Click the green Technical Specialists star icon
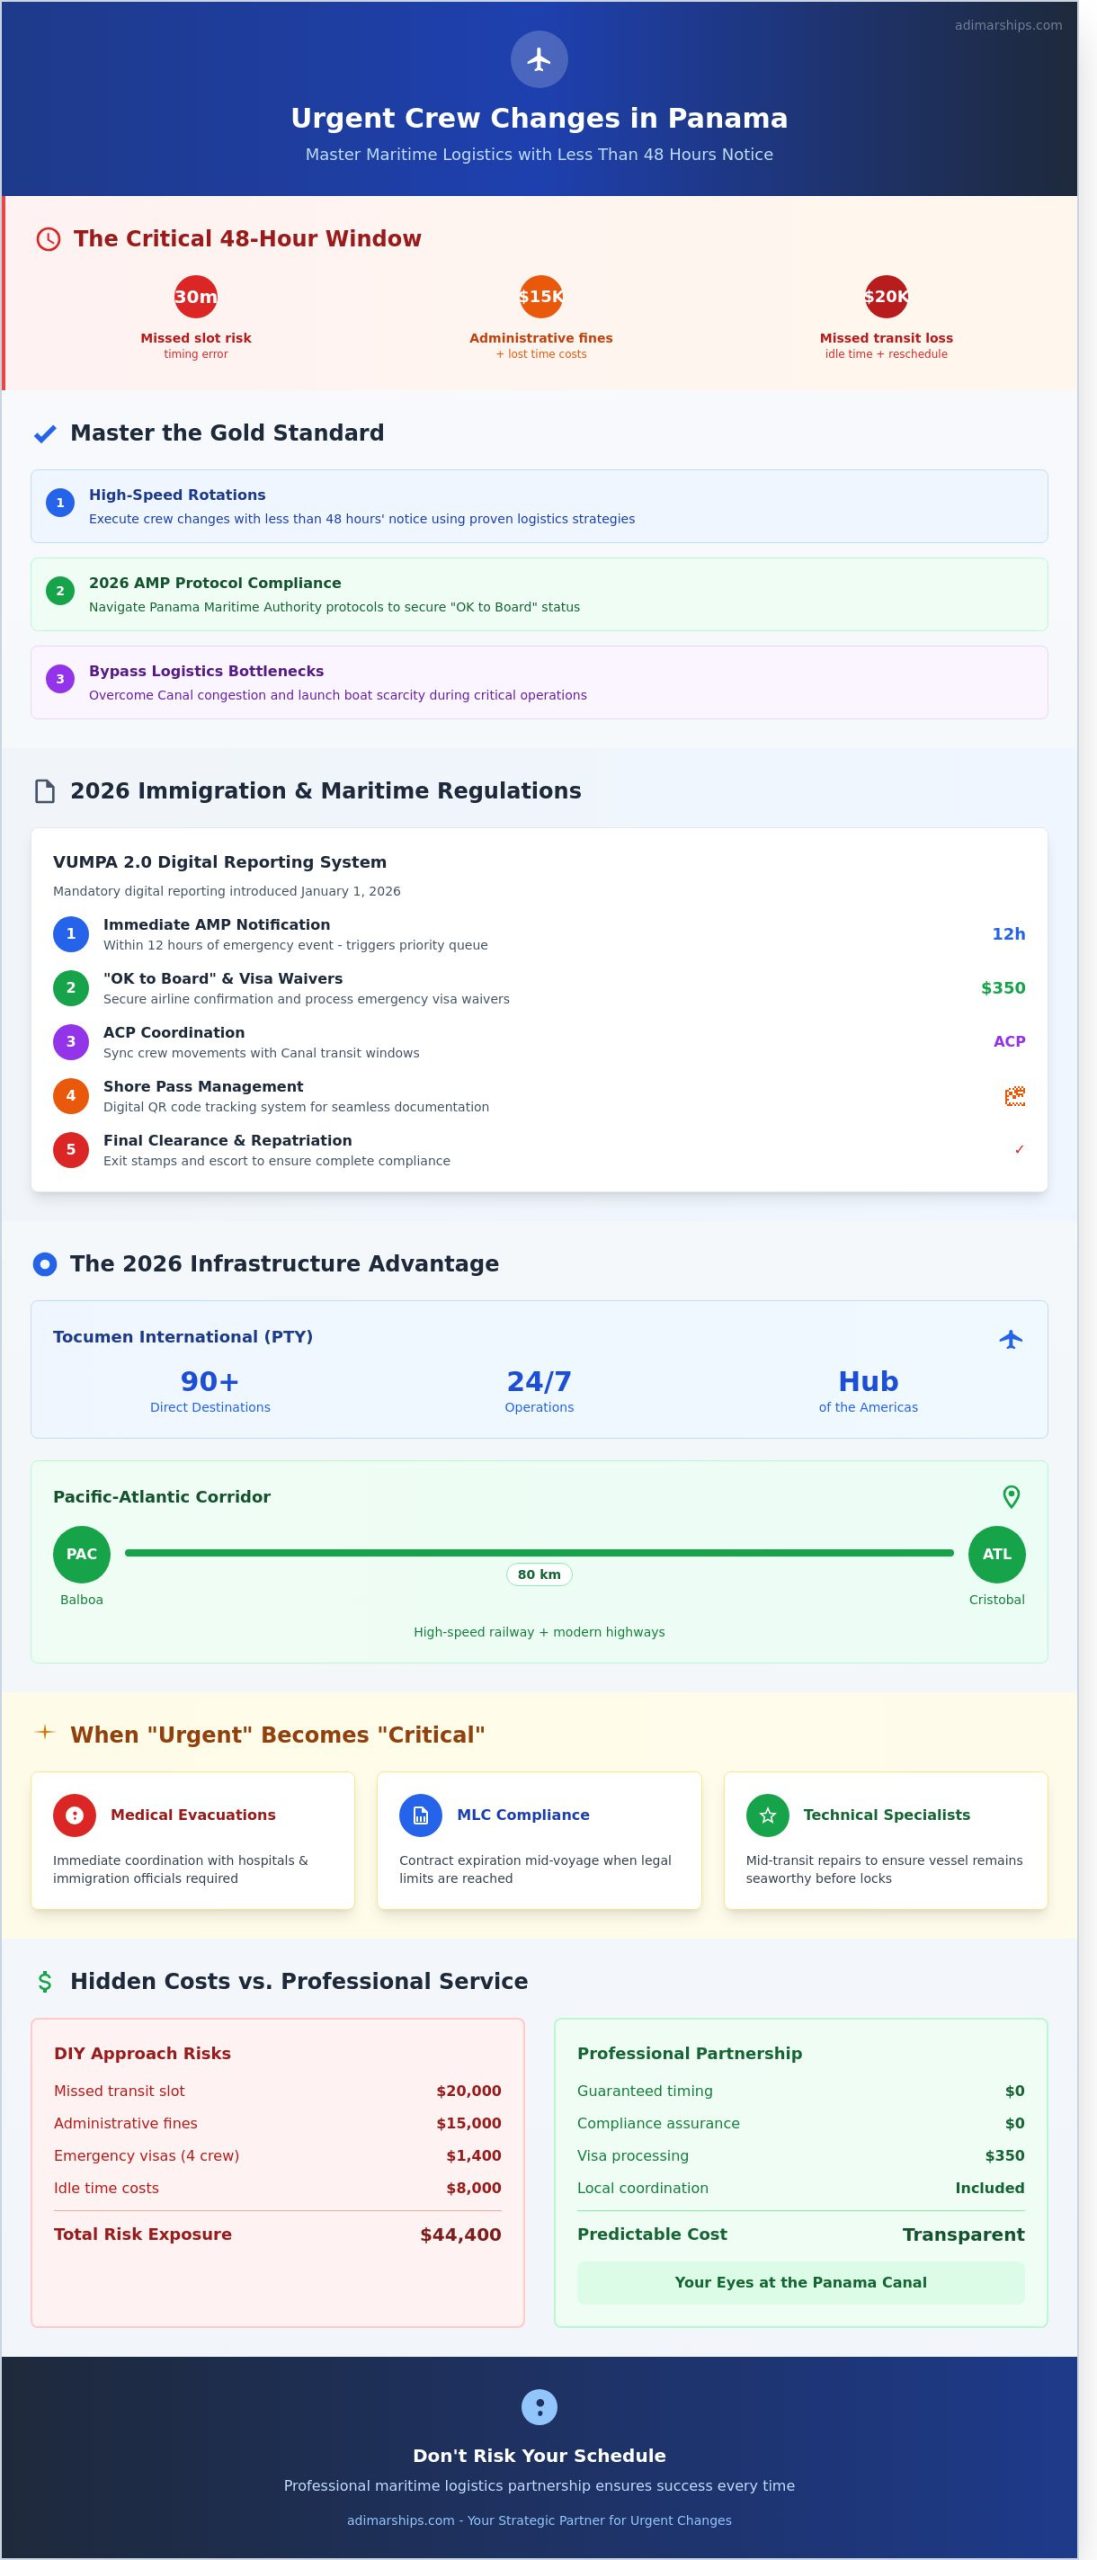Image resolution: width=1097 pixels, height=2560 pixels. point(767,1815)
